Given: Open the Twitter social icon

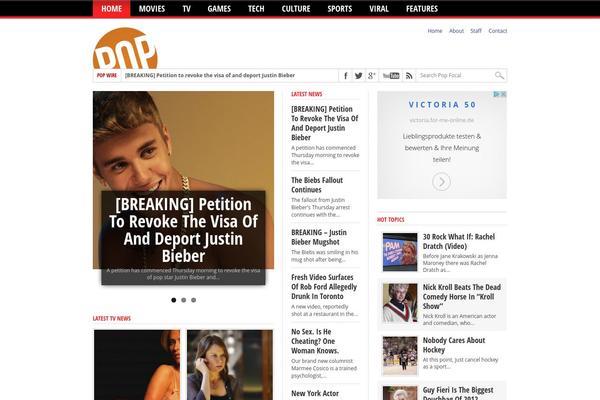Looking at the screenshot, I should [x=359, y=75].
